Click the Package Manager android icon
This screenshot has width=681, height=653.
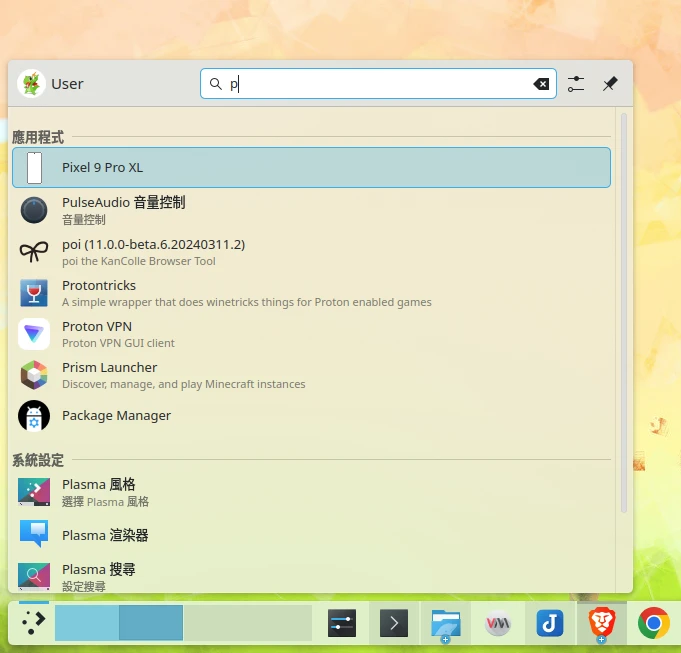click(x=34, y=416)
